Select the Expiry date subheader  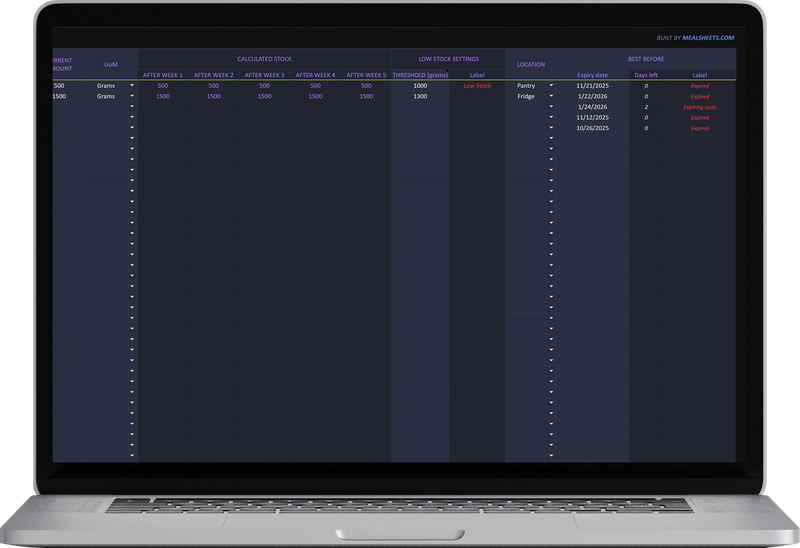tap(592, 75)
